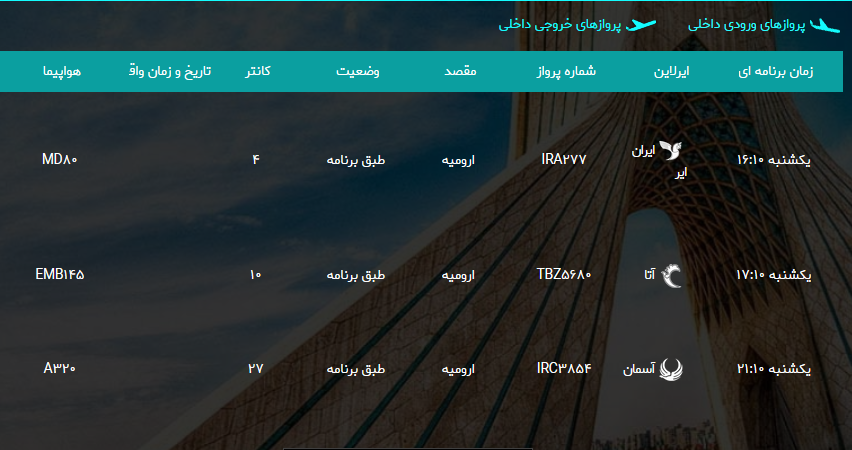Click مقصد column header
The width and height of the screenshot is (852, 450).
[x=460, y=71]
